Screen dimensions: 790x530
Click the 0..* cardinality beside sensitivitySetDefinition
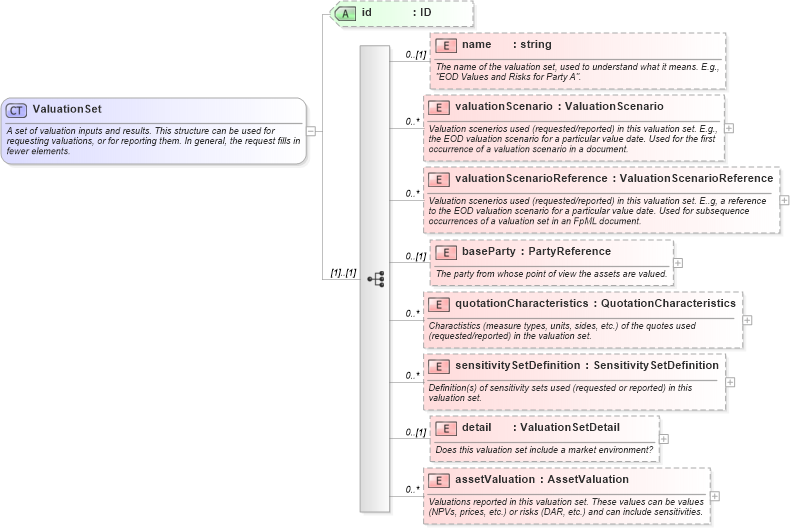pos(413,375)
